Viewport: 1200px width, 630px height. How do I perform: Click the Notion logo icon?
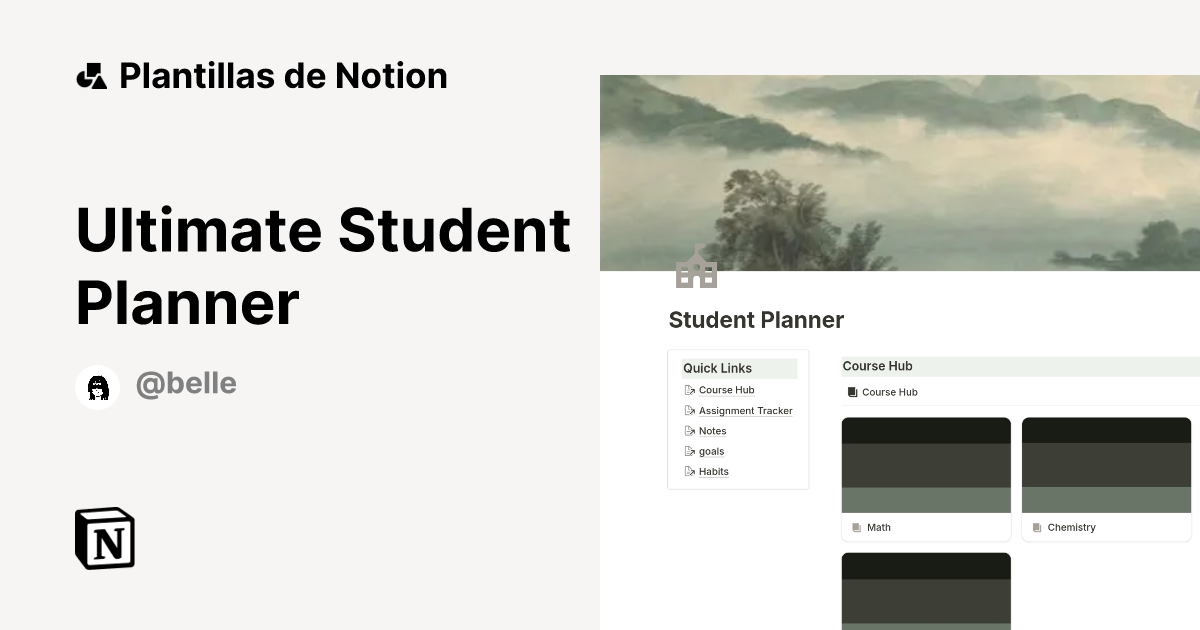(105, 538)
